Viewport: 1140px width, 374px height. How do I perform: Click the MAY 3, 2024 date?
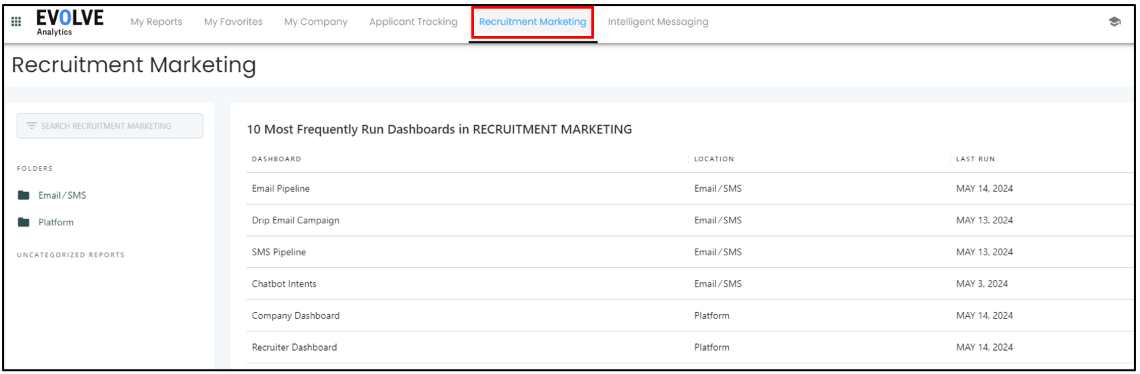point(982,284)
